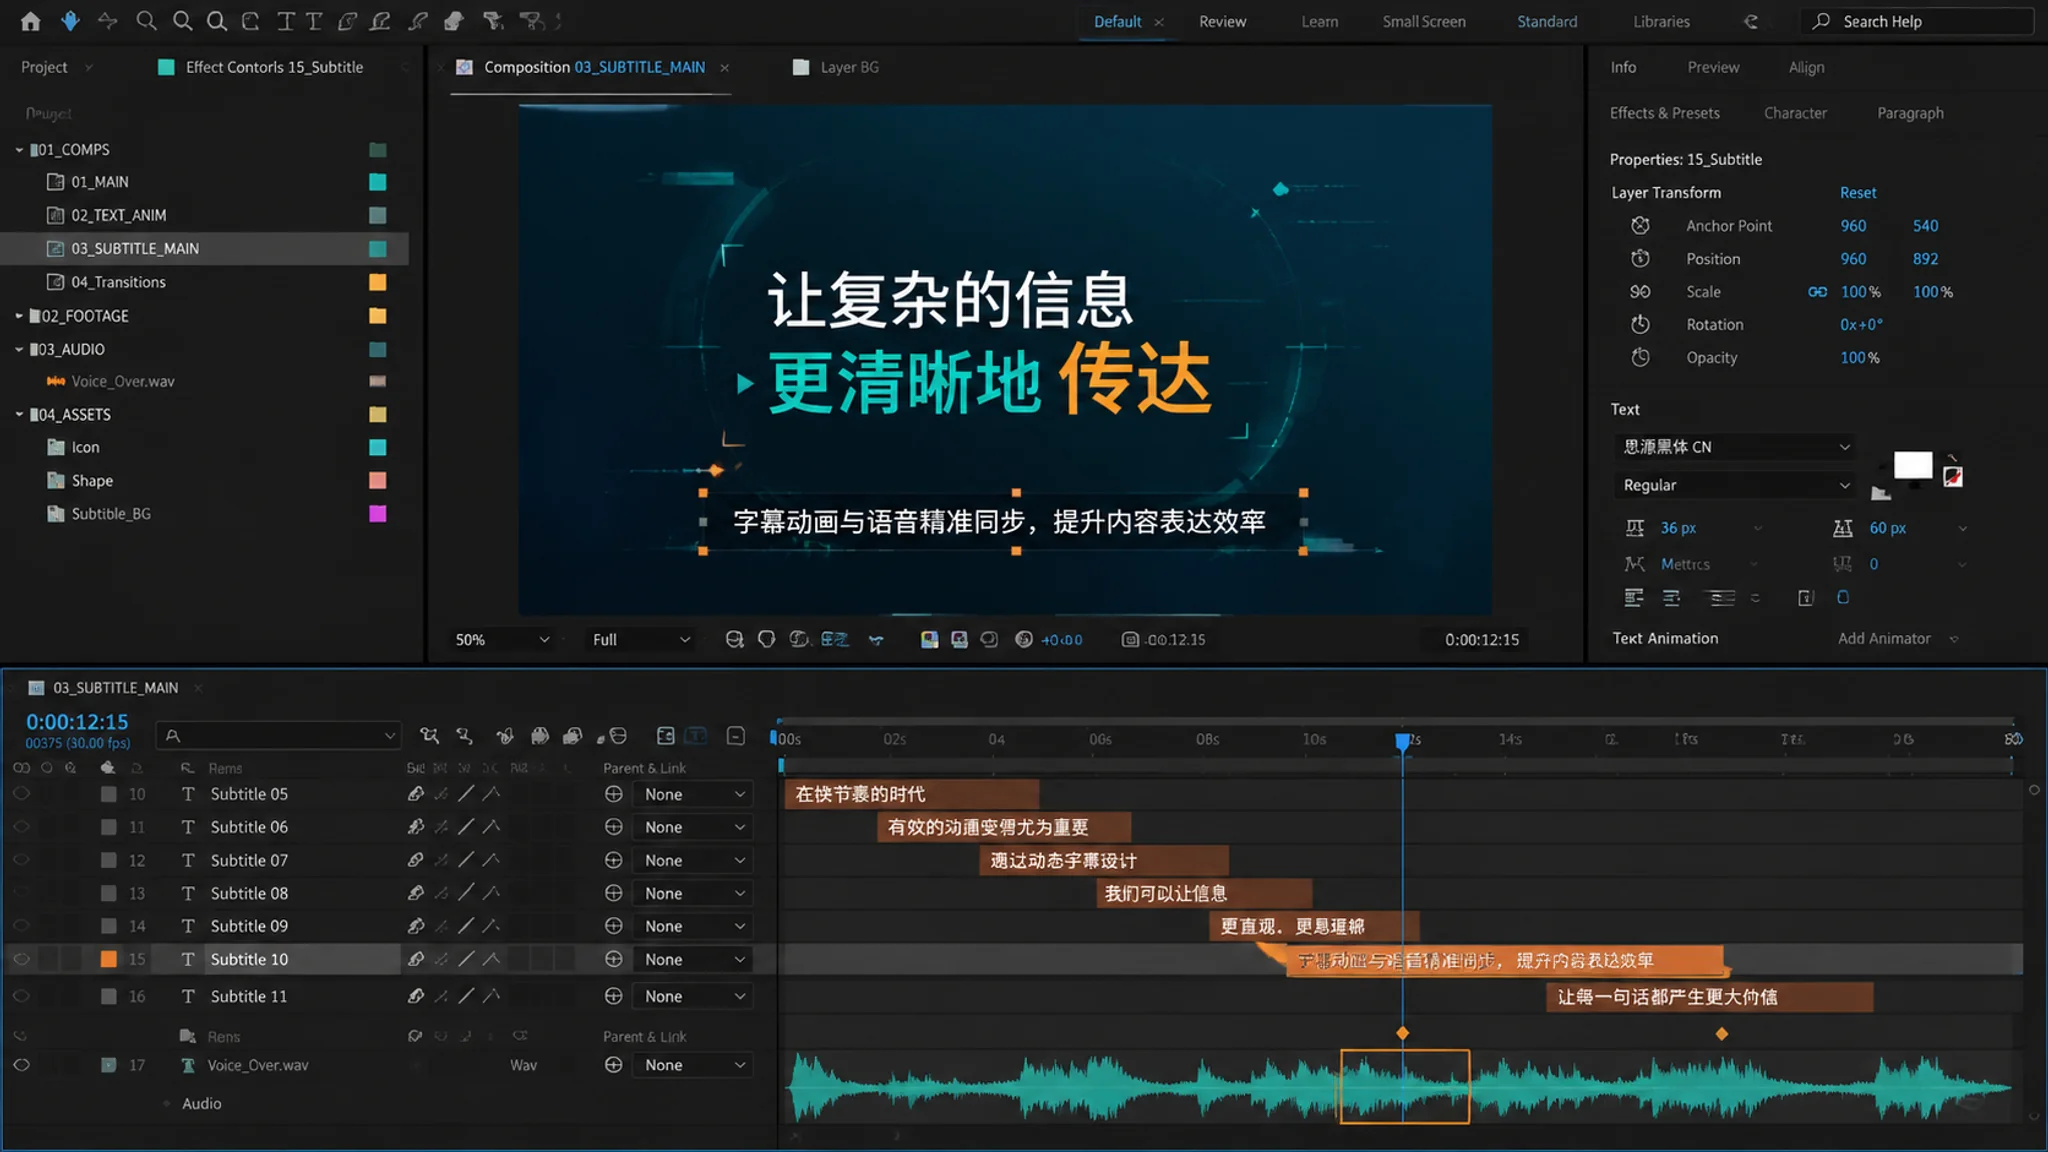Switch to the Layer BG viewer tab
2048x1152 pixels.
849,67
